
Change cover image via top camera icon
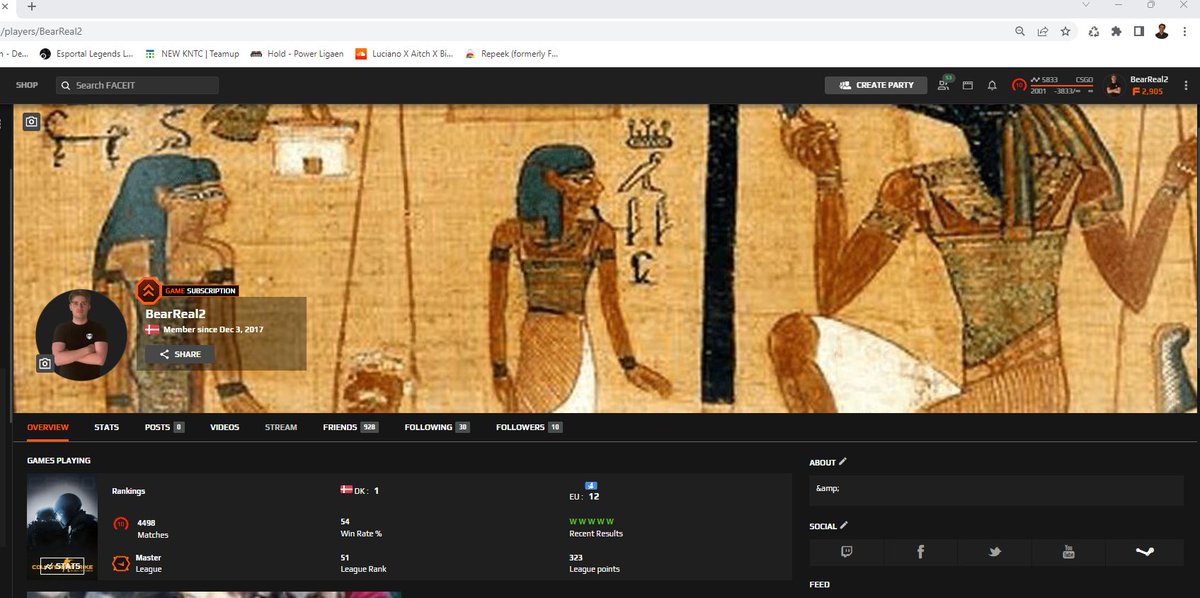[32, 121]
